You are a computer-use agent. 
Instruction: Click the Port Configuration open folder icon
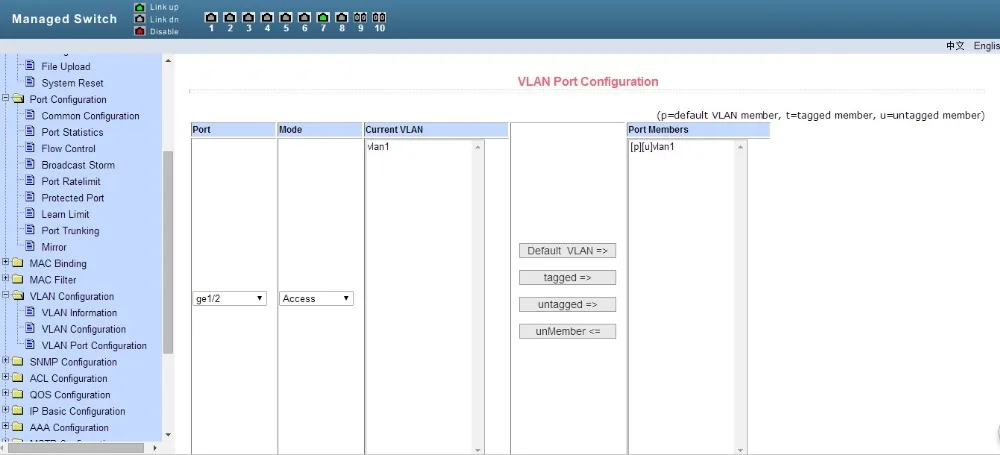(18, 99)
